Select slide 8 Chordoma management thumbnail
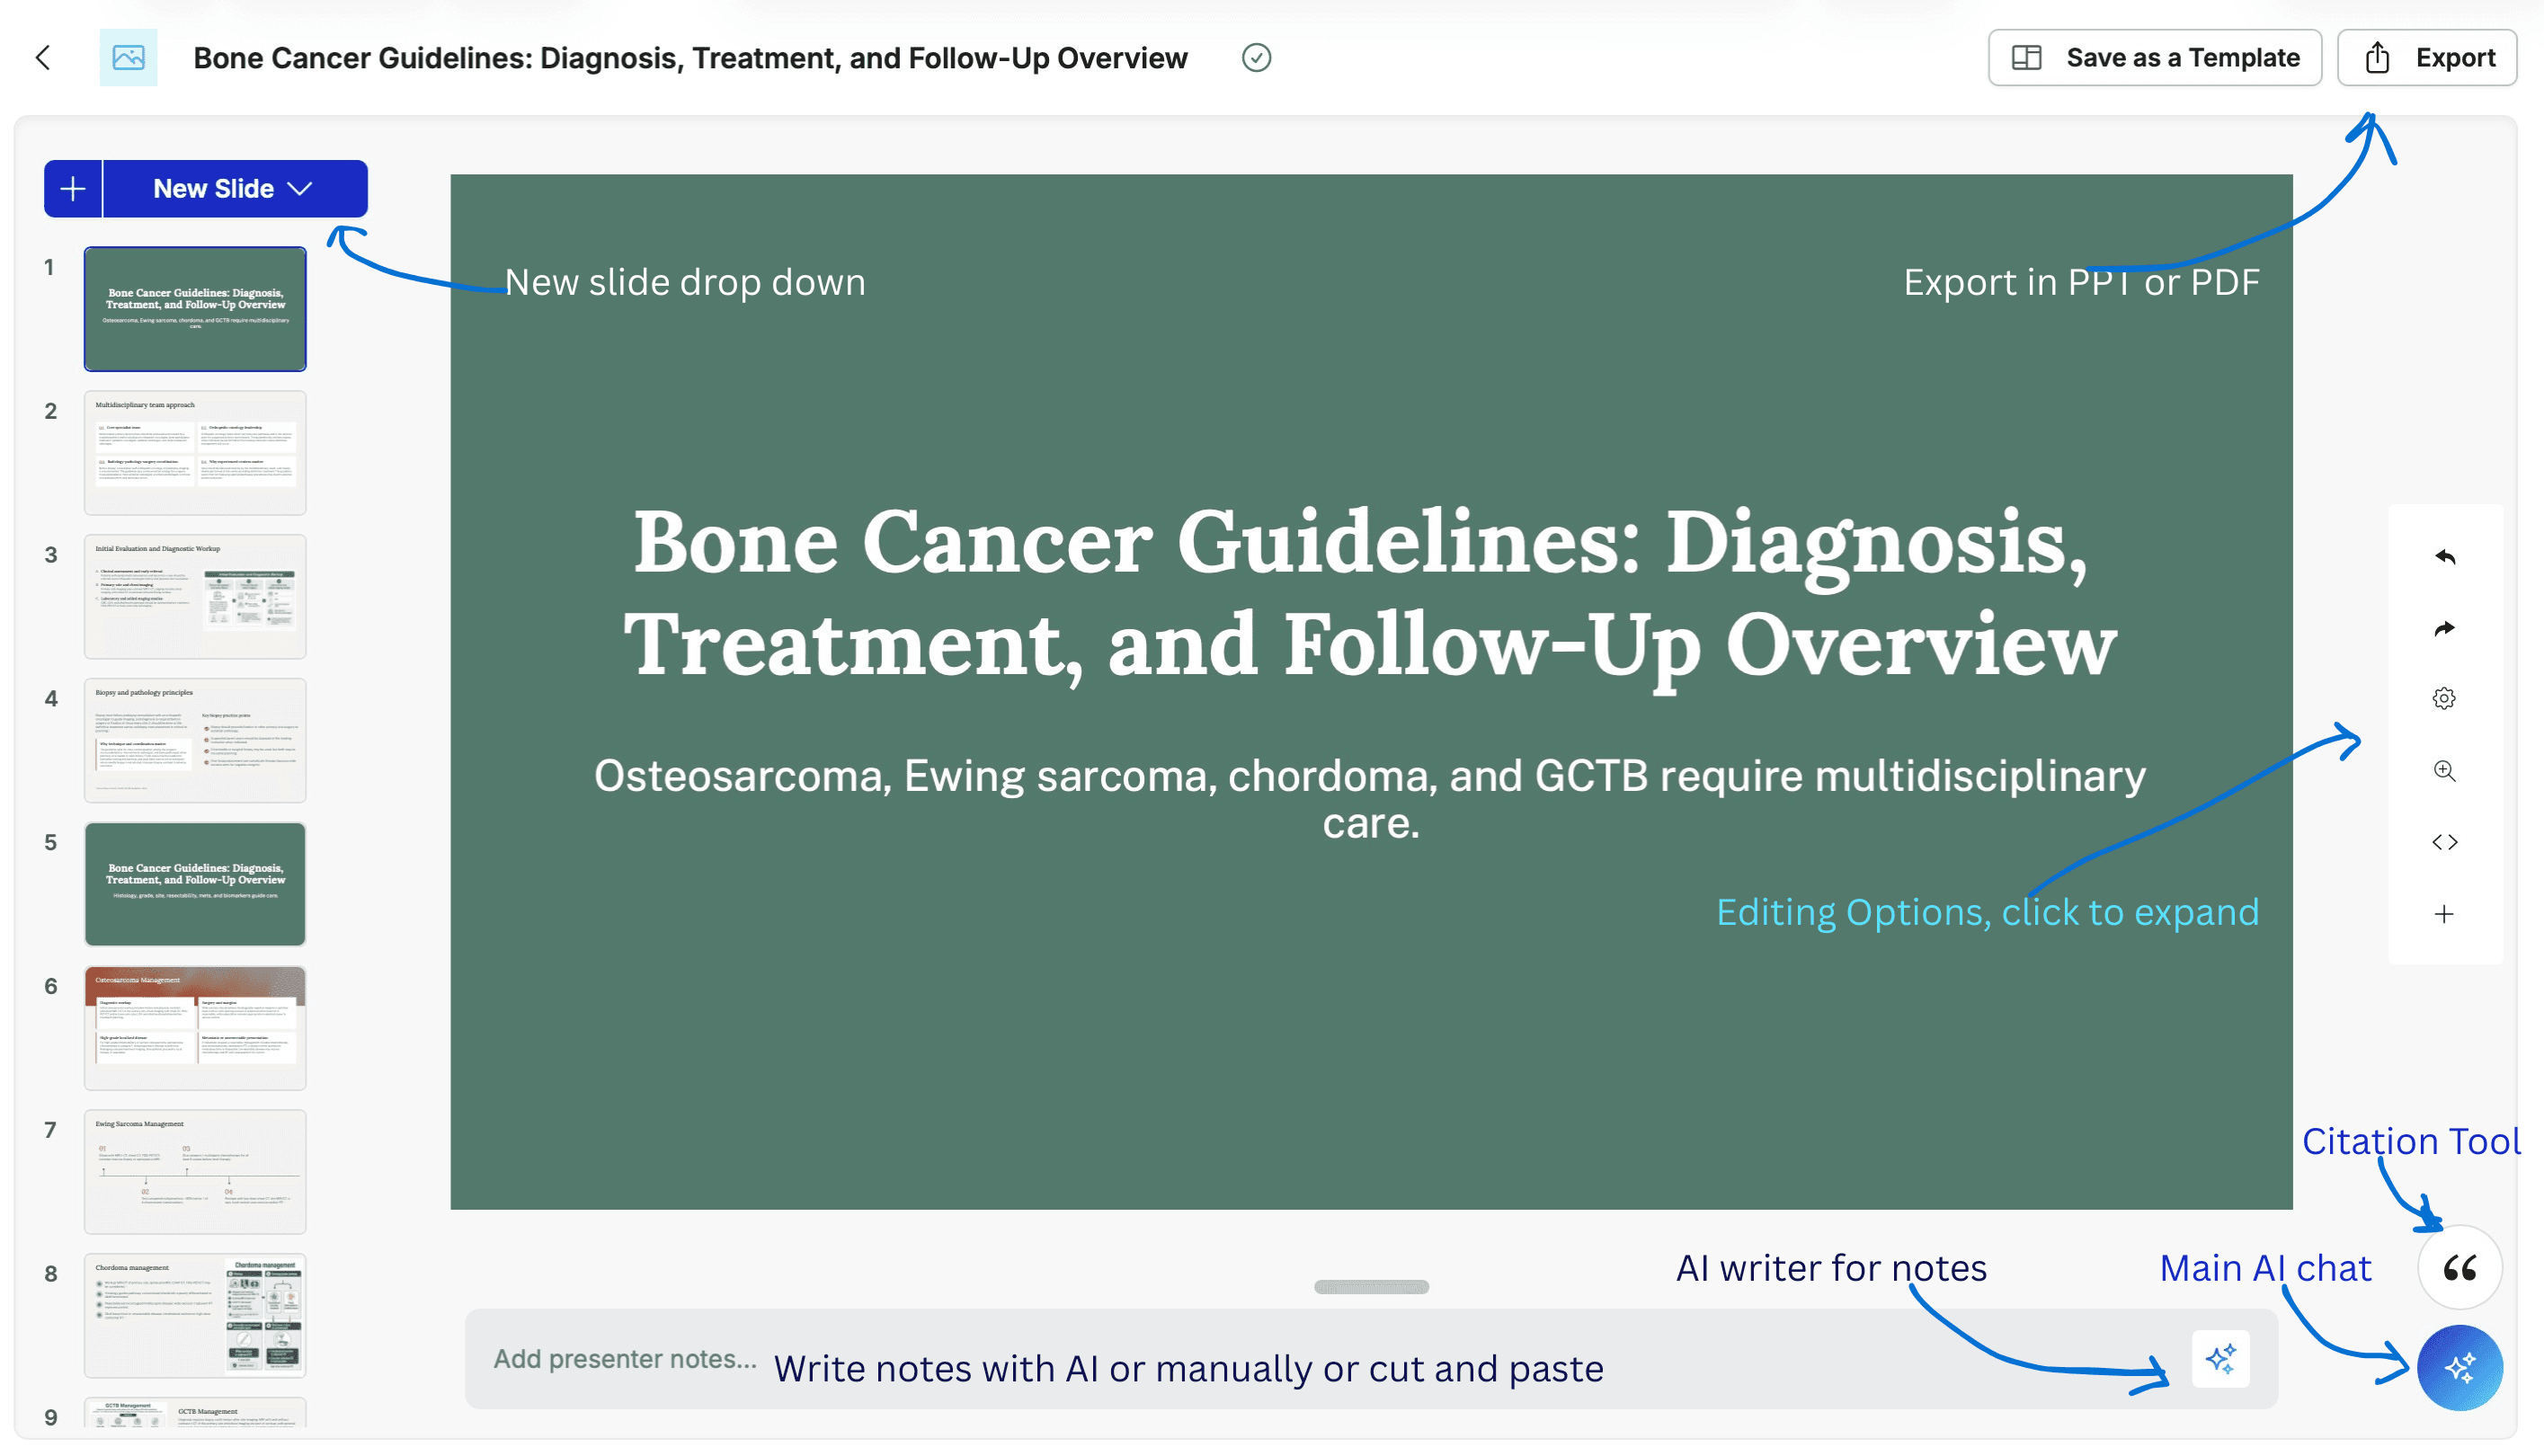Viewport: 2544px width, 1456px height. click(195, 1316)
